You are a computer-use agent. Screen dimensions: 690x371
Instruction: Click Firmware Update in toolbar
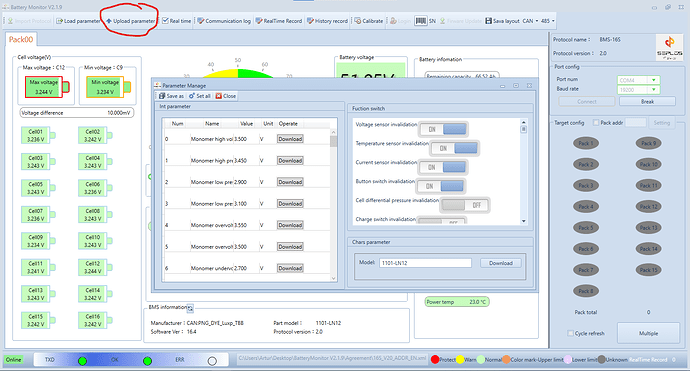point(461,21)
